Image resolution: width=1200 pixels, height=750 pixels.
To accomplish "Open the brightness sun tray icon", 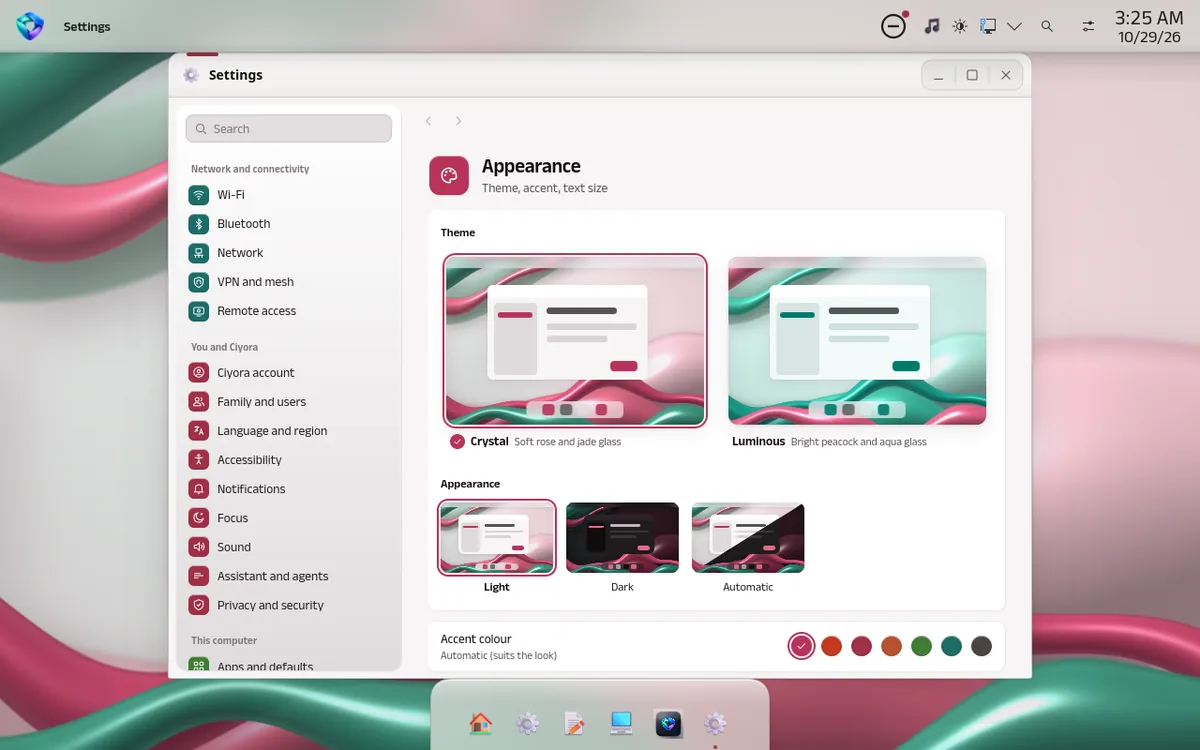I will click(960, 26).
